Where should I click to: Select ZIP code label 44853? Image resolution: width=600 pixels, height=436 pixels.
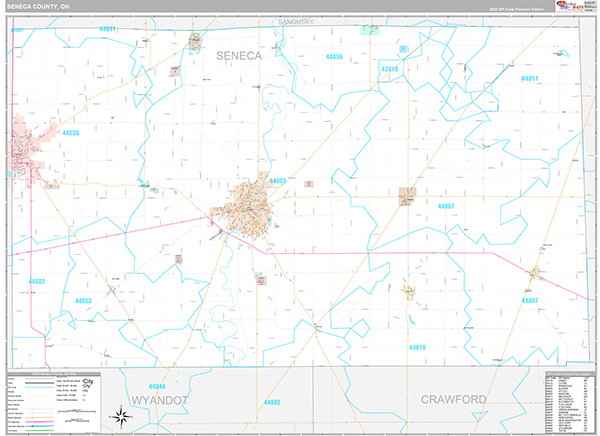(x=83, y=301)
